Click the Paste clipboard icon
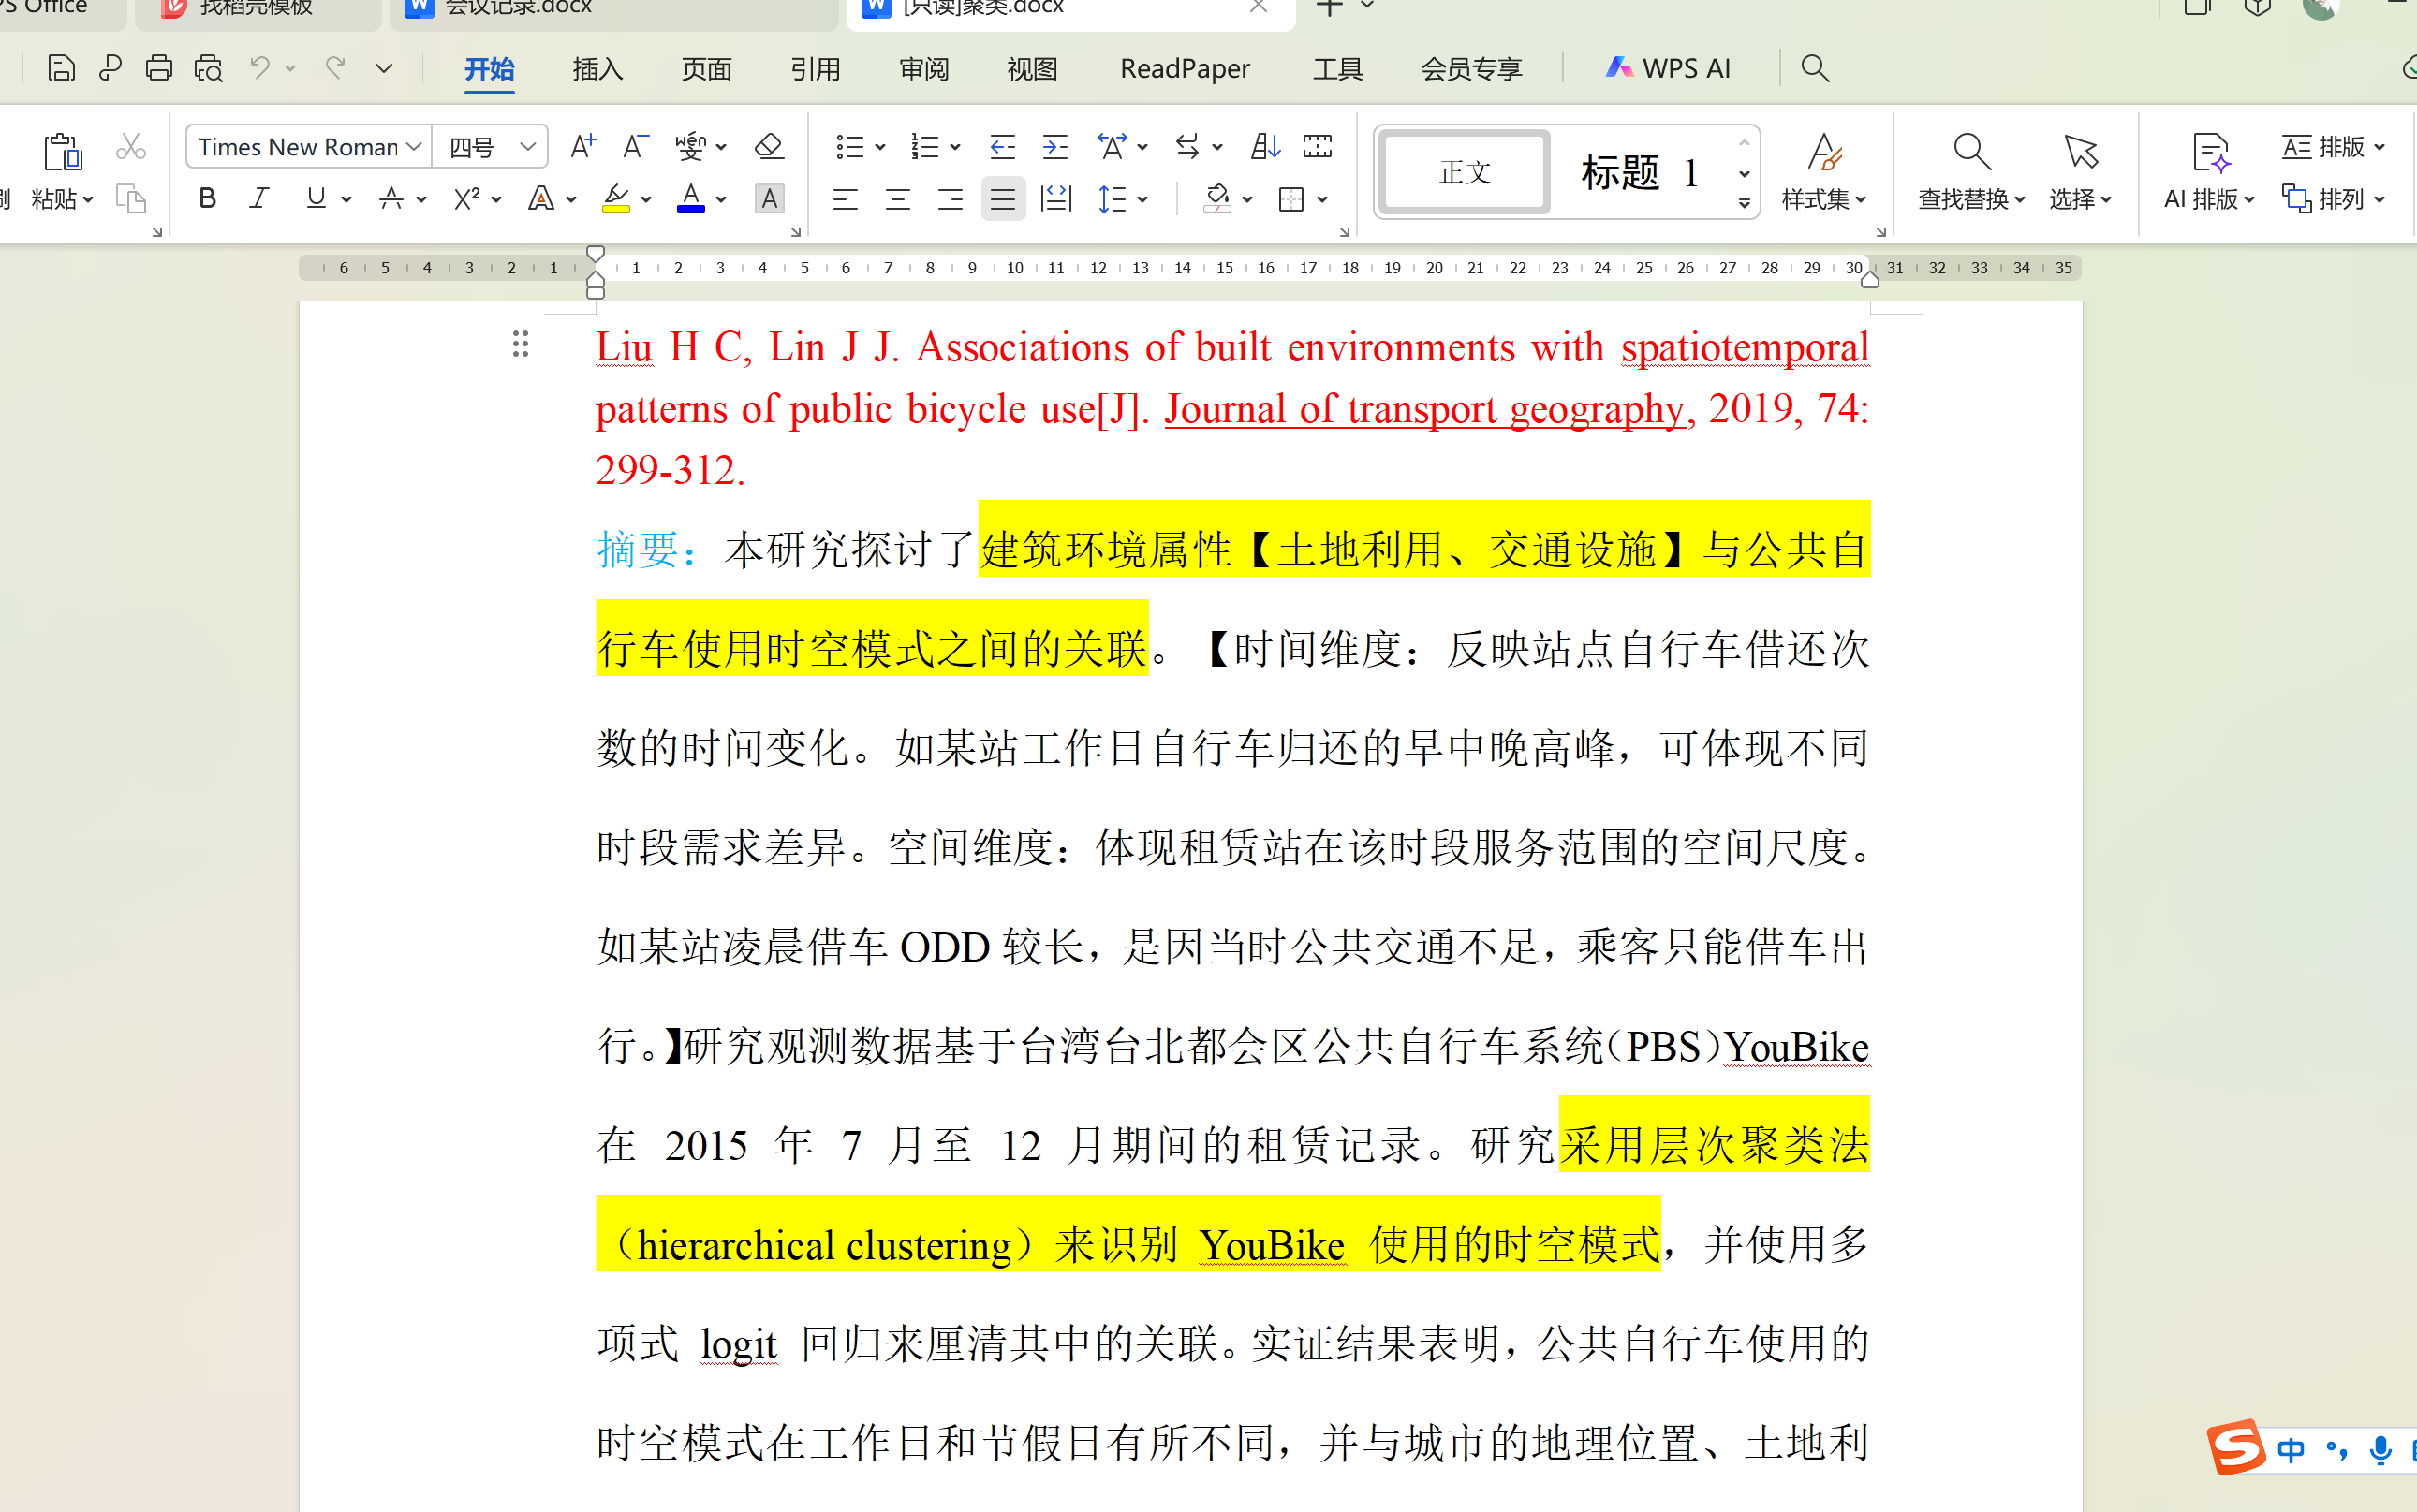 62,152
